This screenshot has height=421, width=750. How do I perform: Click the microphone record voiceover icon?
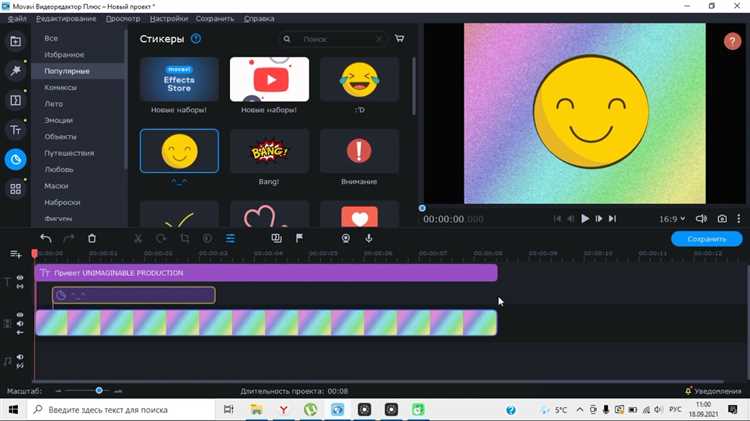click(369, 239)
